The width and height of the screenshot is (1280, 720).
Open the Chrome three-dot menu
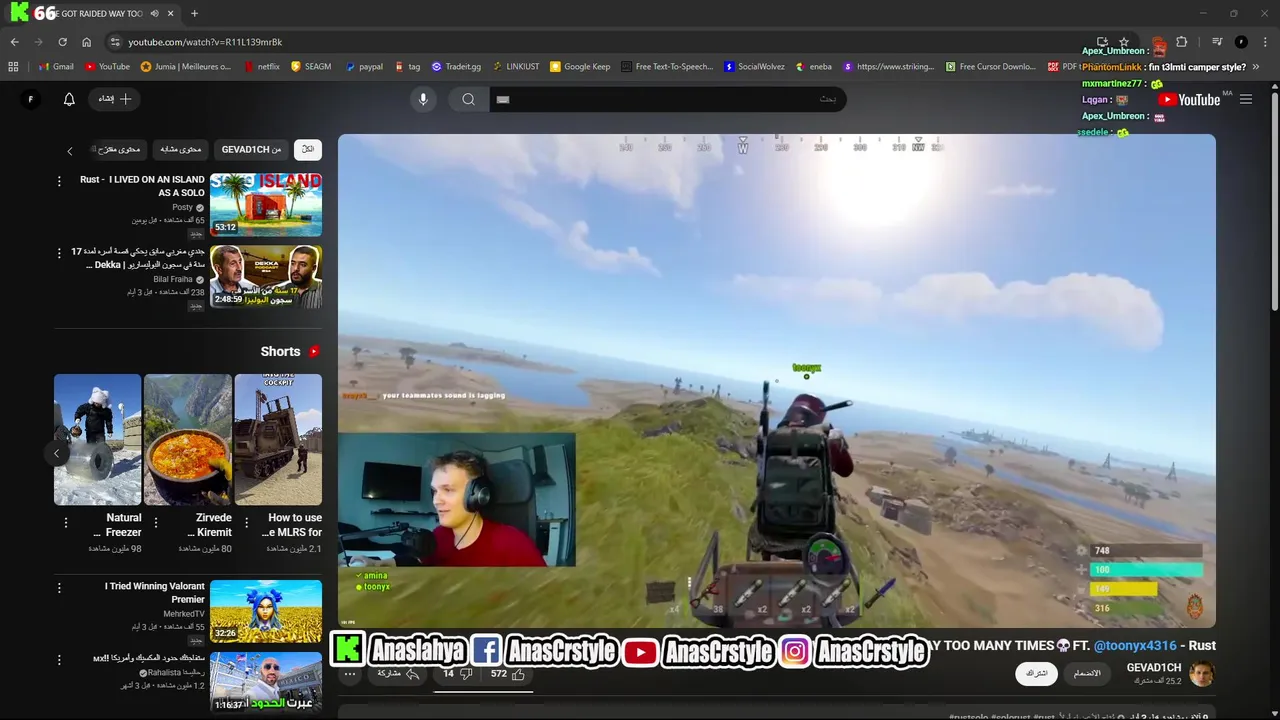(x=1265, y=42)
